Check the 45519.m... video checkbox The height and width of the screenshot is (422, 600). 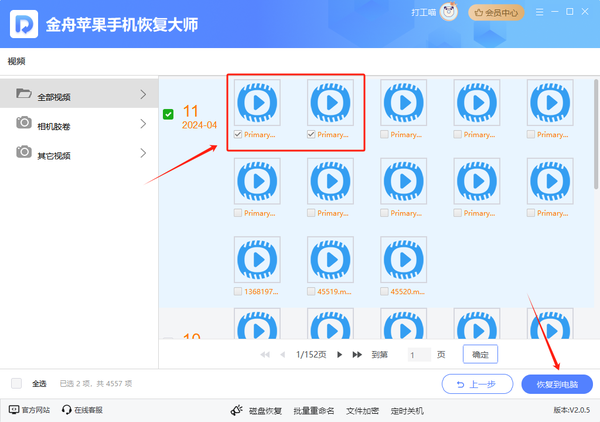[x=311, y=292]
